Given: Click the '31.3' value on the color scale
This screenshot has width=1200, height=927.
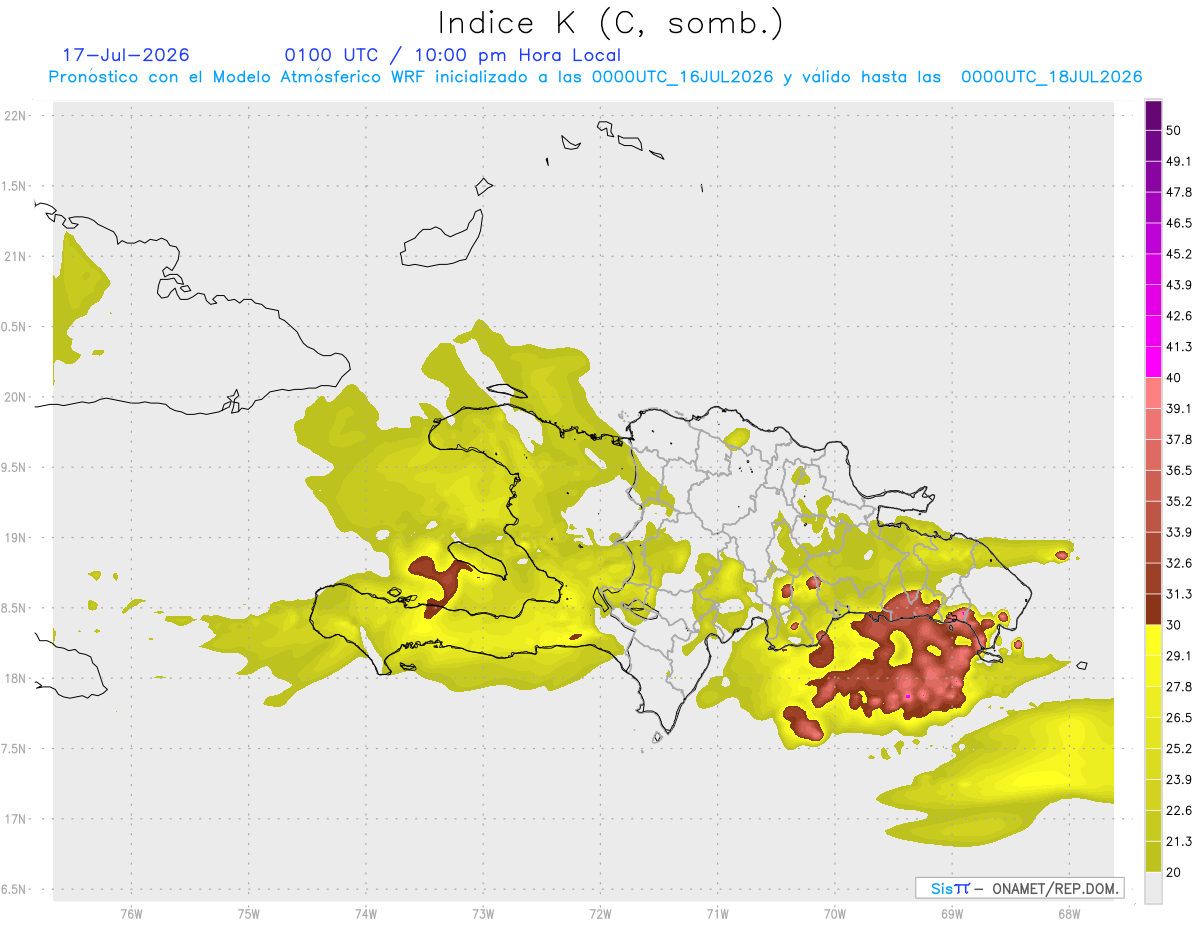Looking at the screenshot, I should 1179,594.
